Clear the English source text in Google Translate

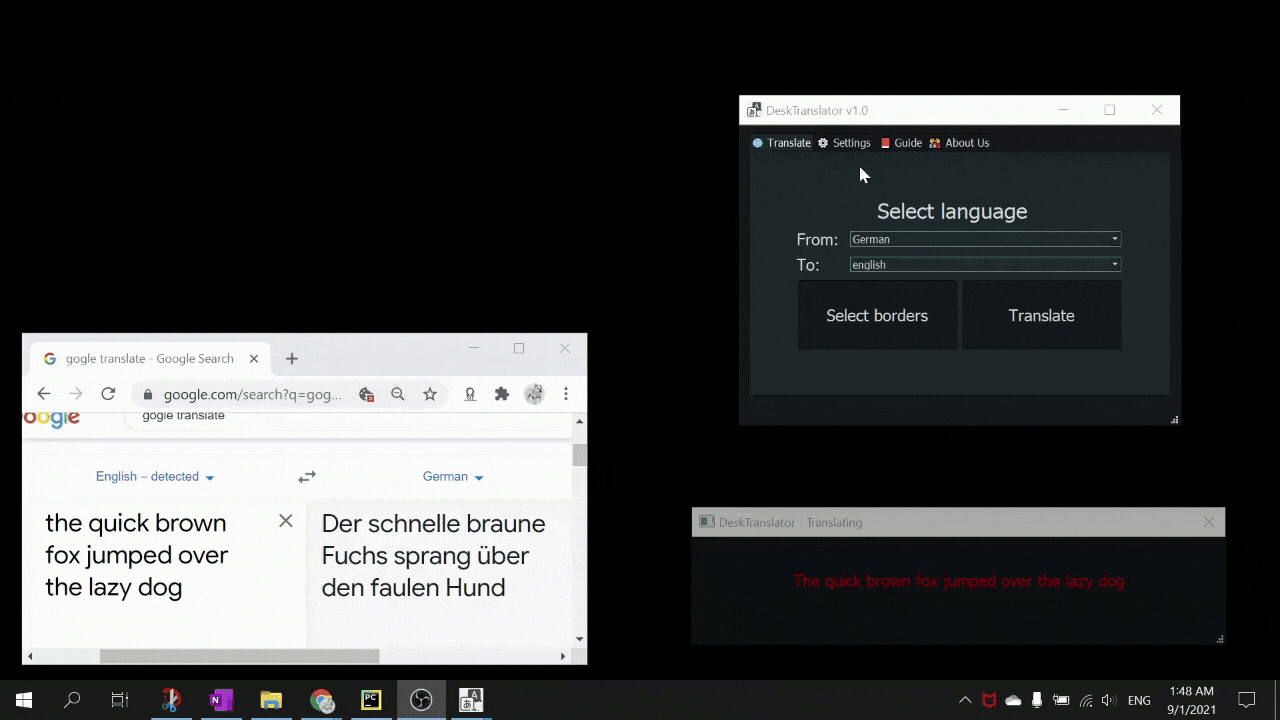pos(286,520)
